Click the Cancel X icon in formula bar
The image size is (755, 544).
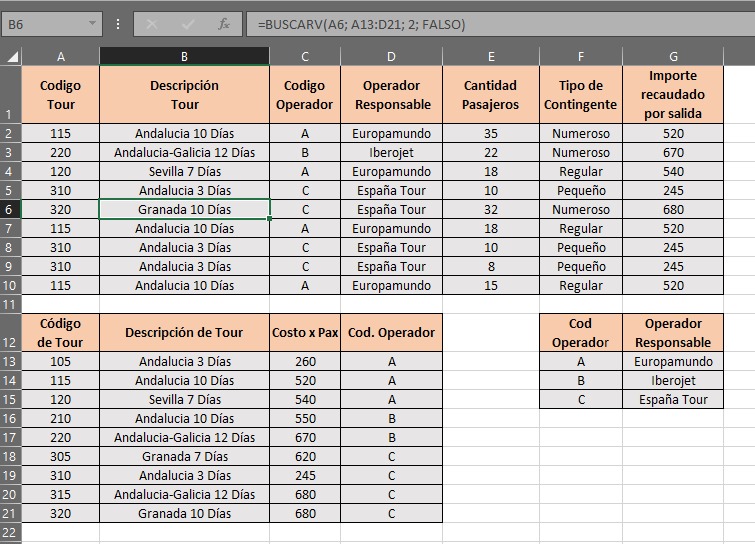click(153, 24)
